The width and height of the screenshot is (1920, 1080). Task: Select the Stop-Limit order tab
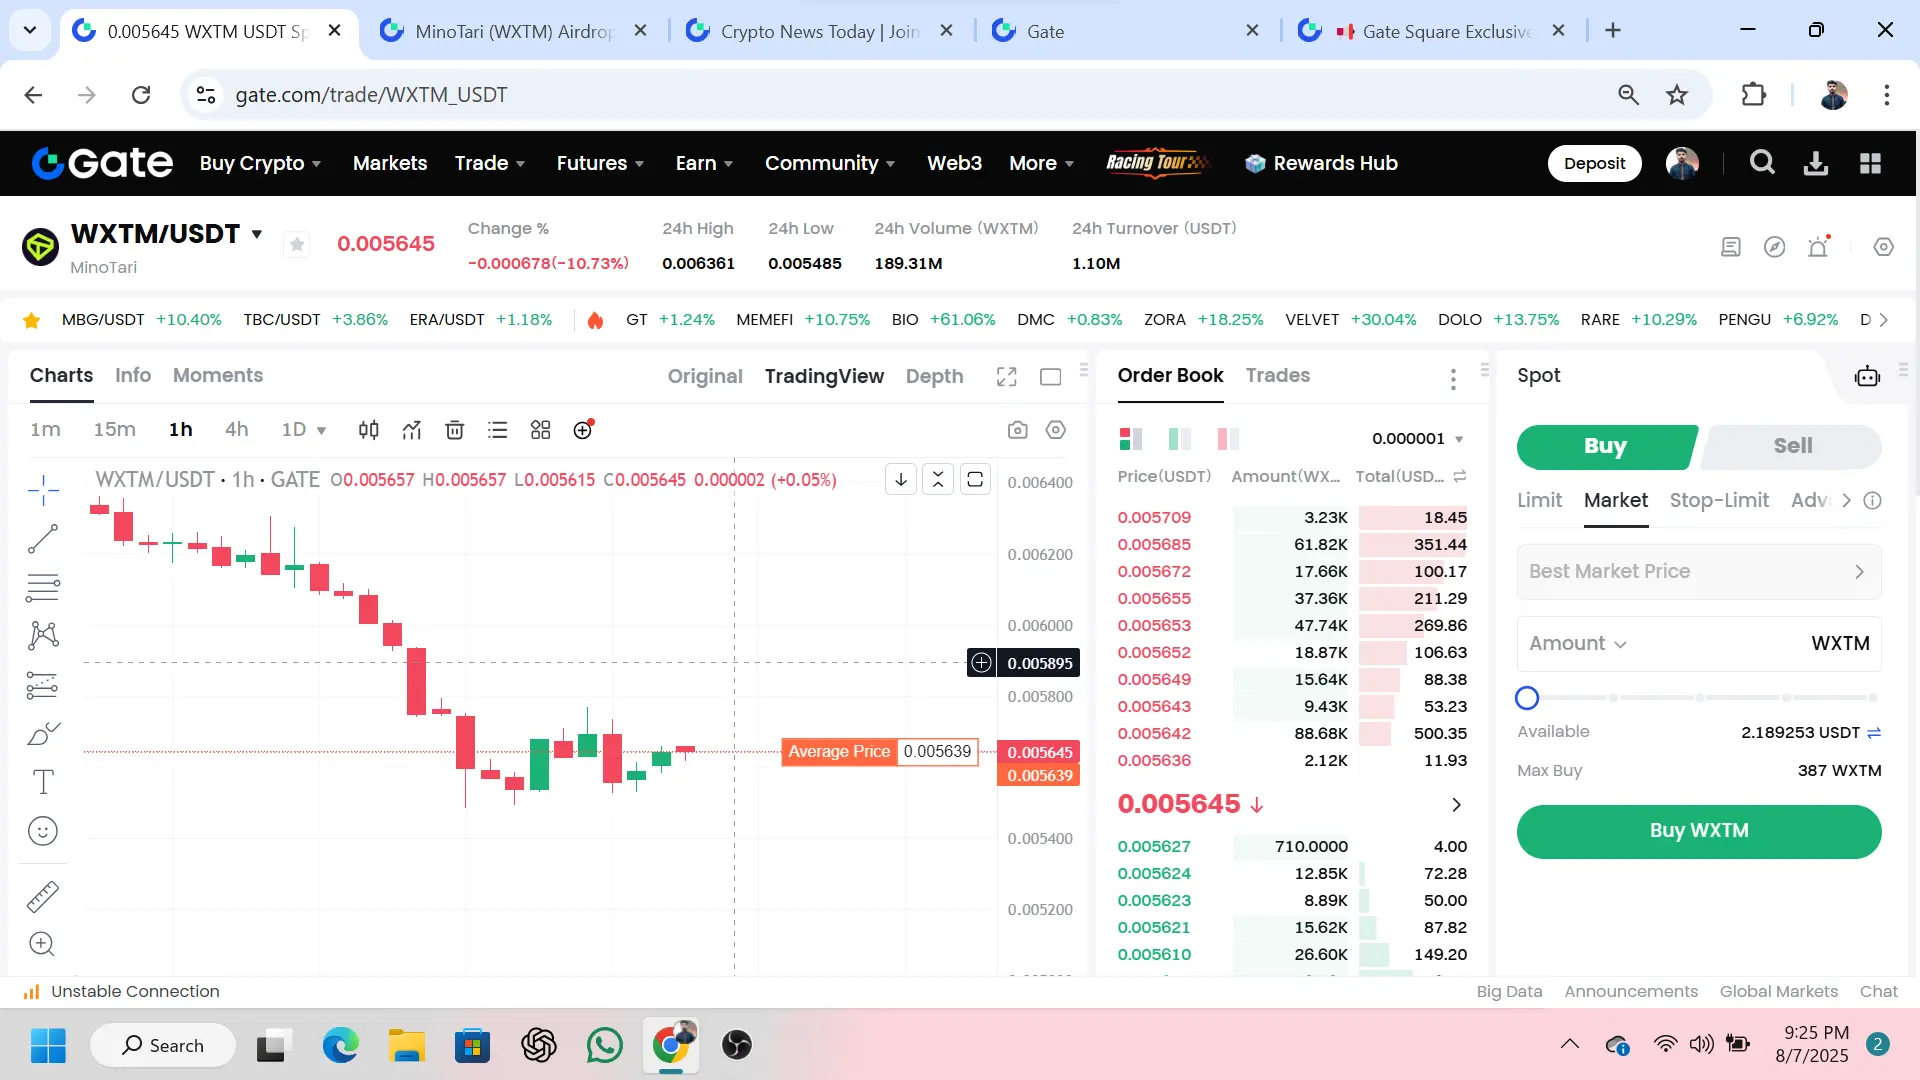[x=1719, y=500]
